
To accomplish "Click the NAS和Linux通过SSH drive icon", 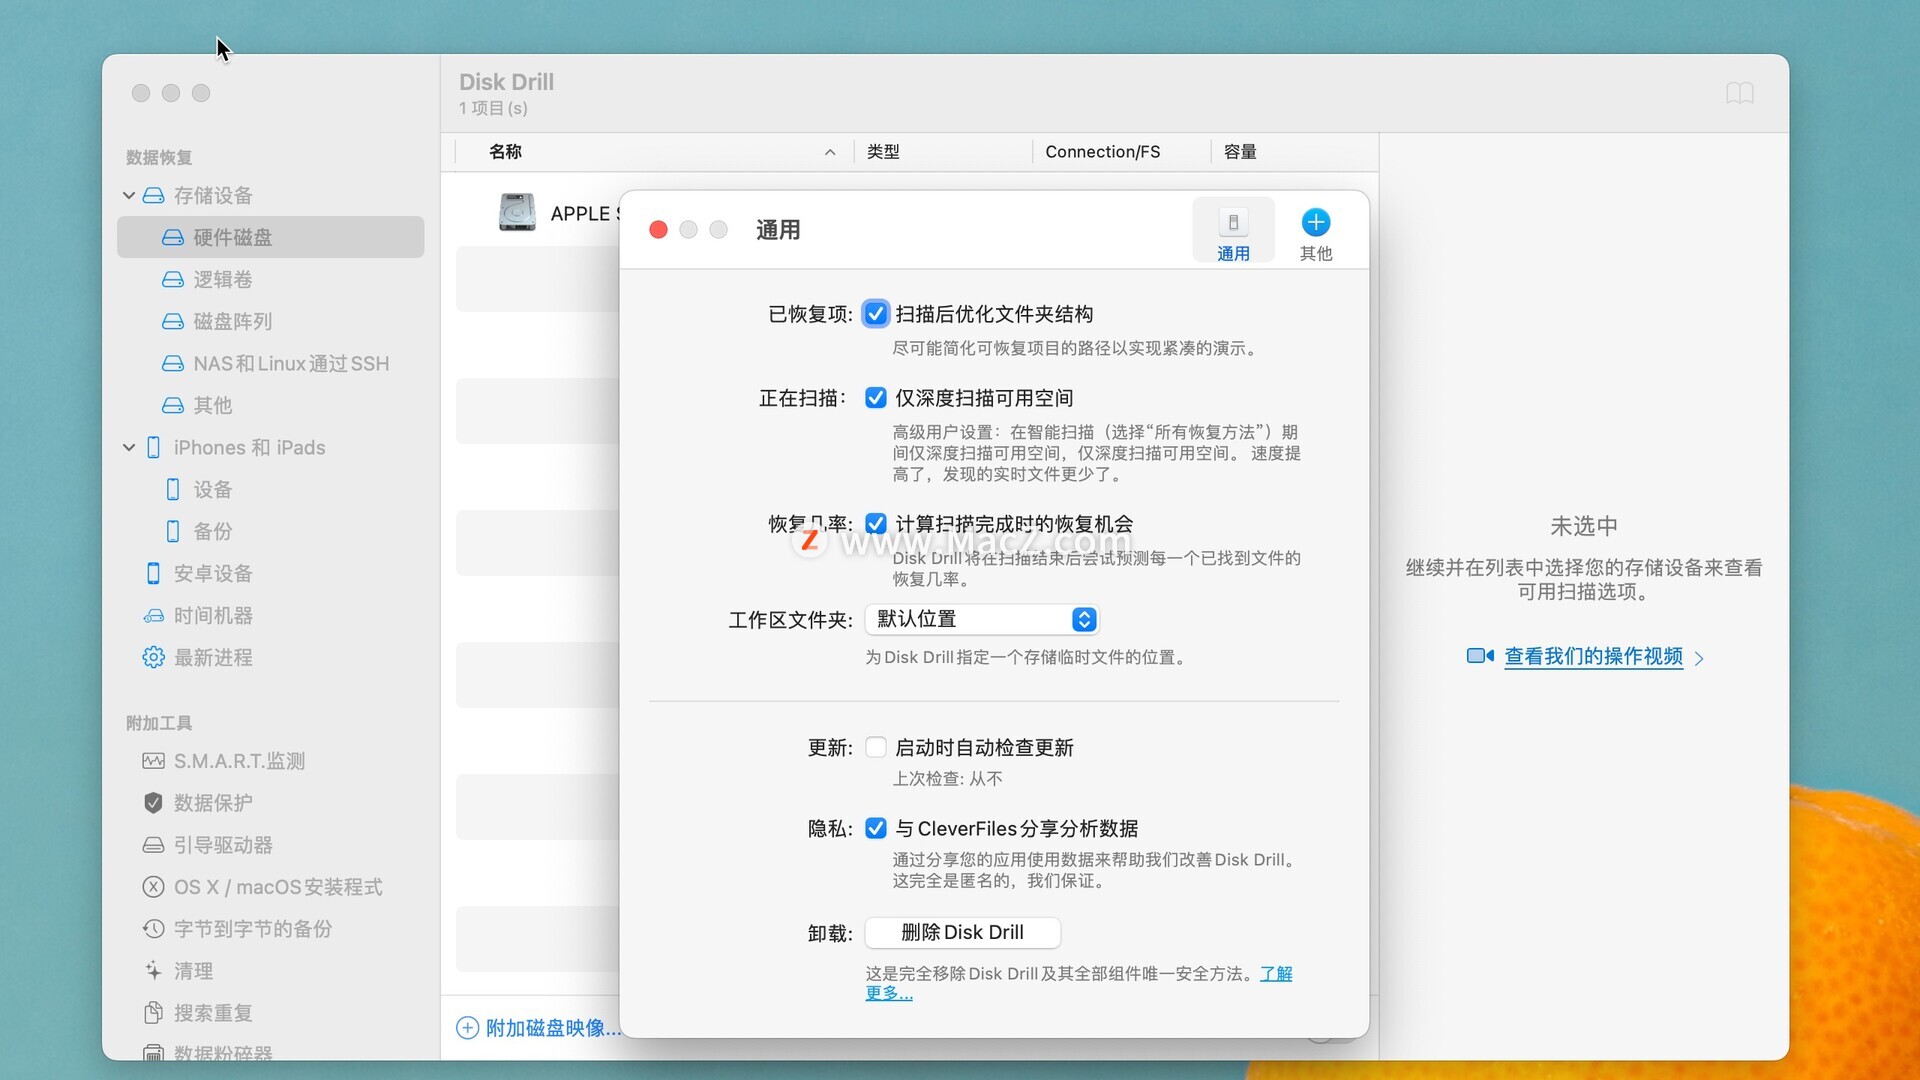I will [x=173, y=363].
